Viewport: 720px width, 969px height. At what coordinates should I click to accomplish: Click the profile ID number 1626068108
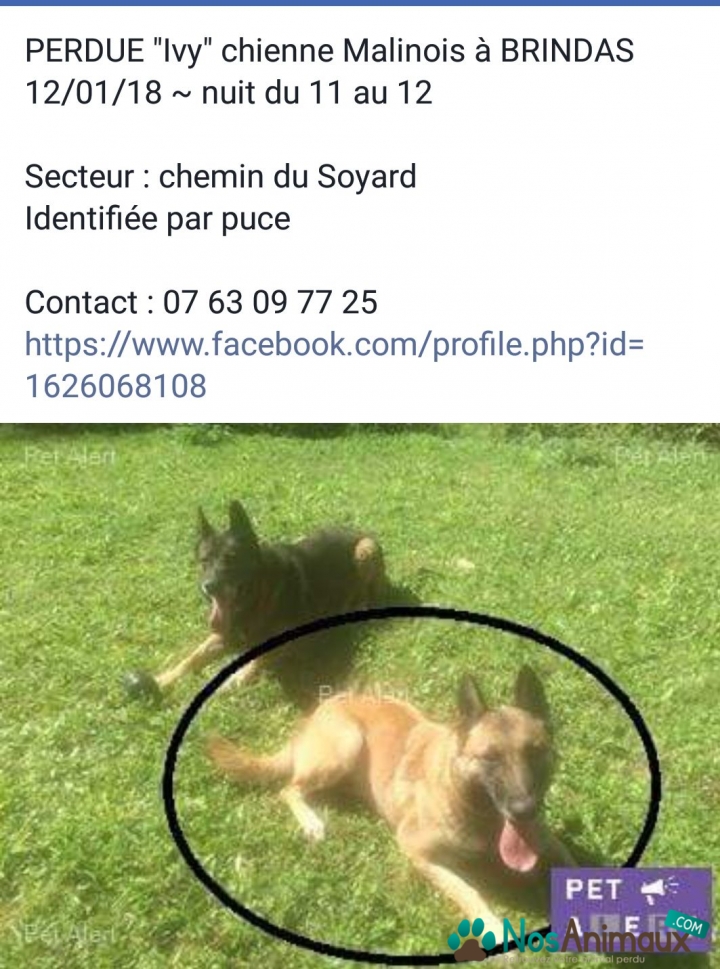[116, 386]
